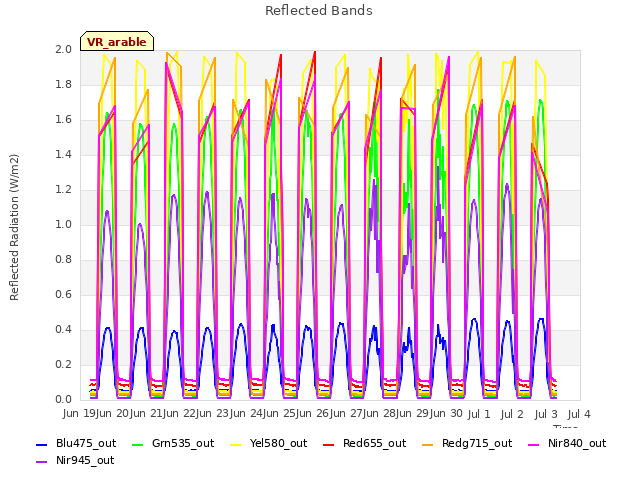Click the 1.2 y-axis tick label
The height and width of the screenshot is (480, 640).
tap(63, 189)
